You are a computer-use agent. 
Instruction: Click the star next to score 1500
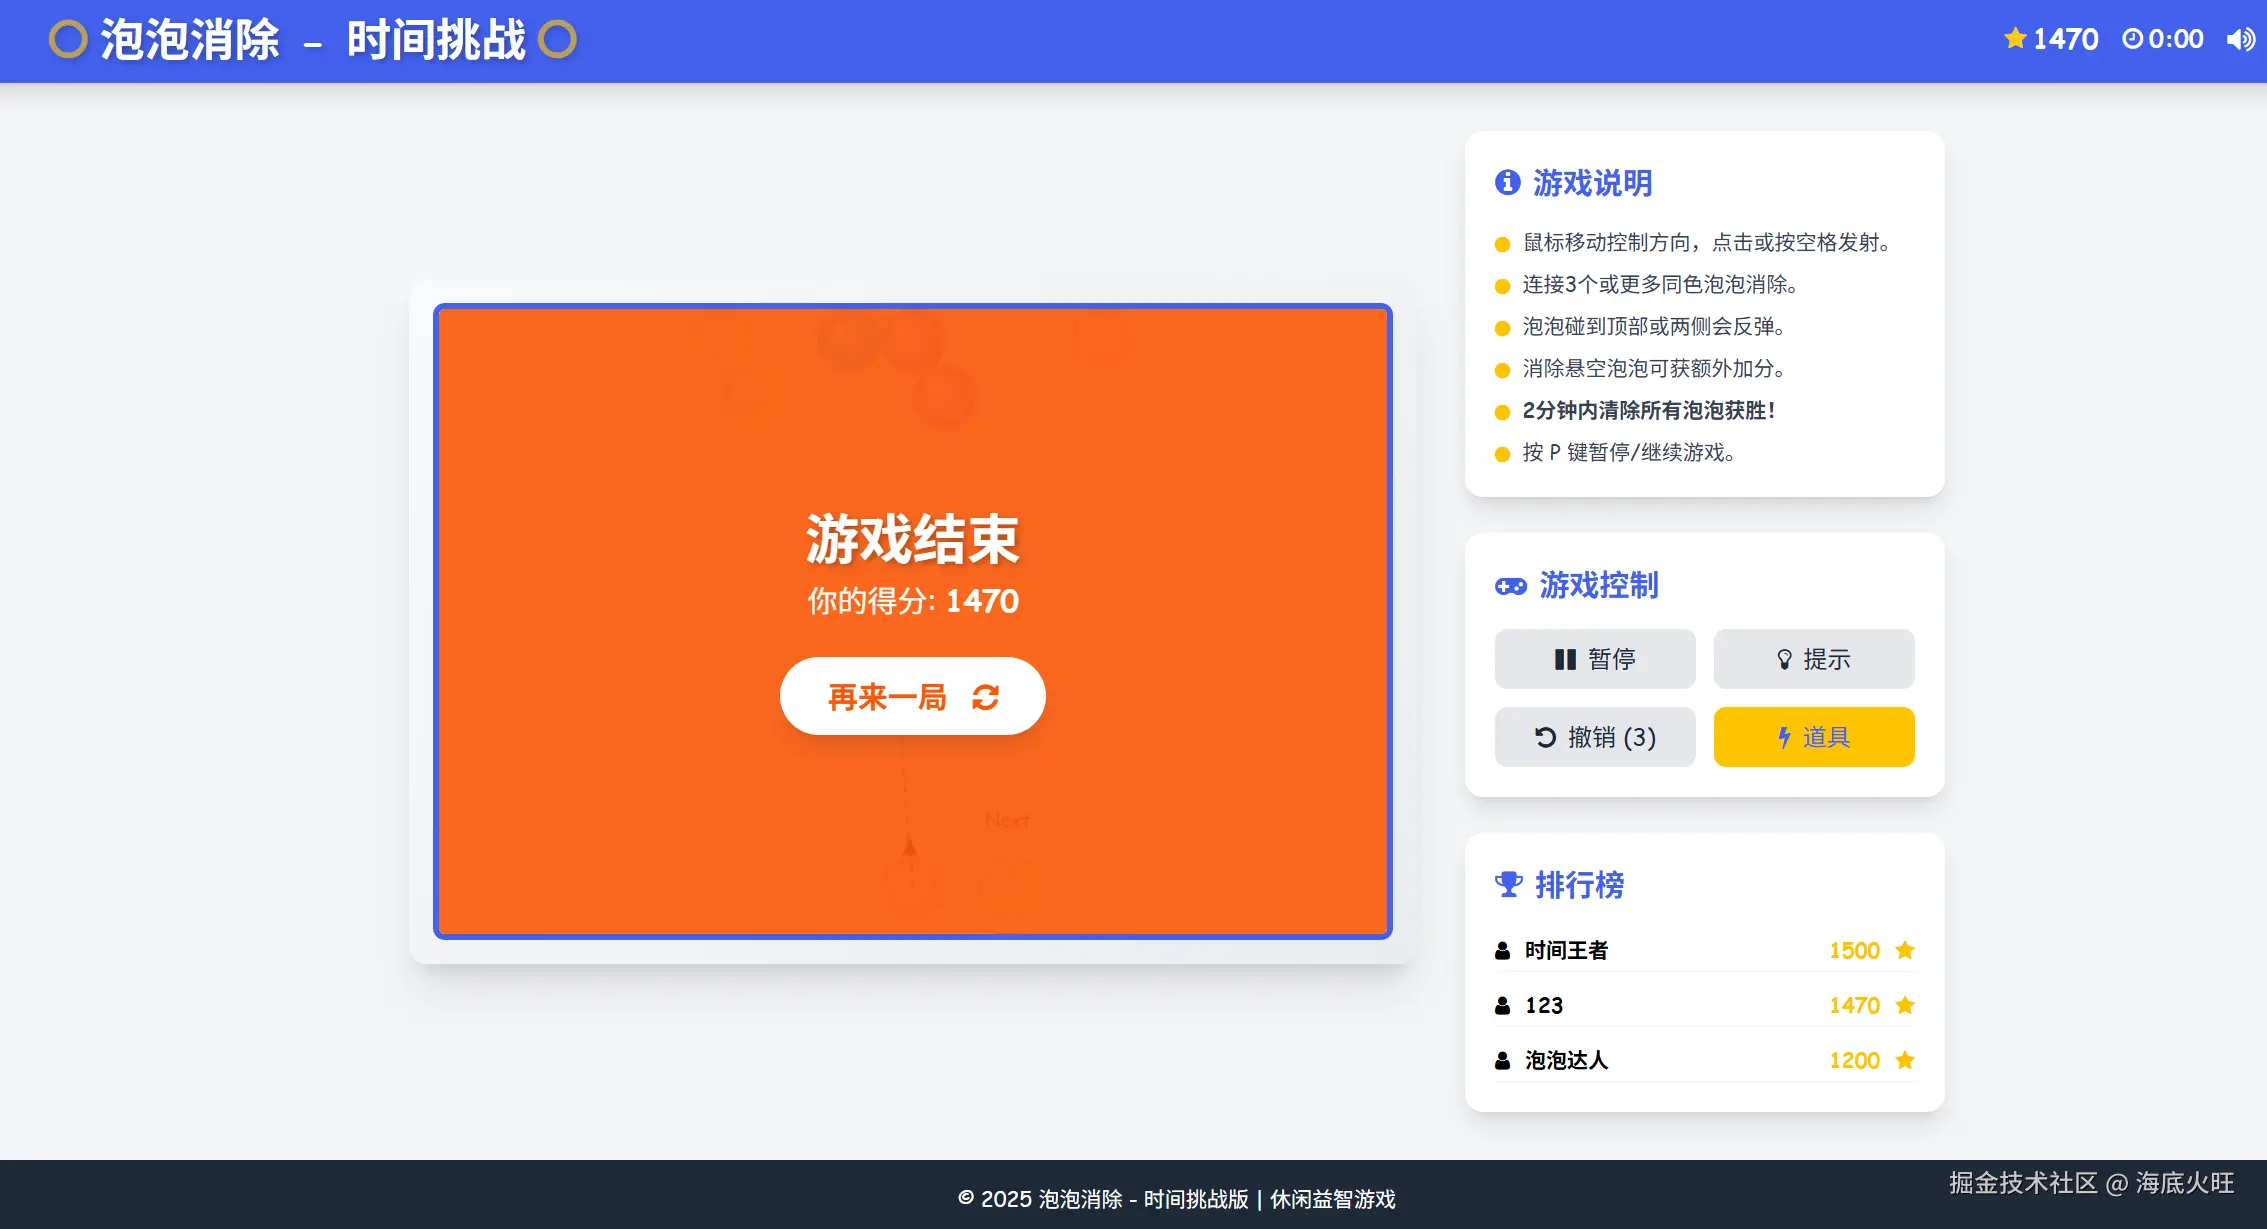[x=1904, y=950]
